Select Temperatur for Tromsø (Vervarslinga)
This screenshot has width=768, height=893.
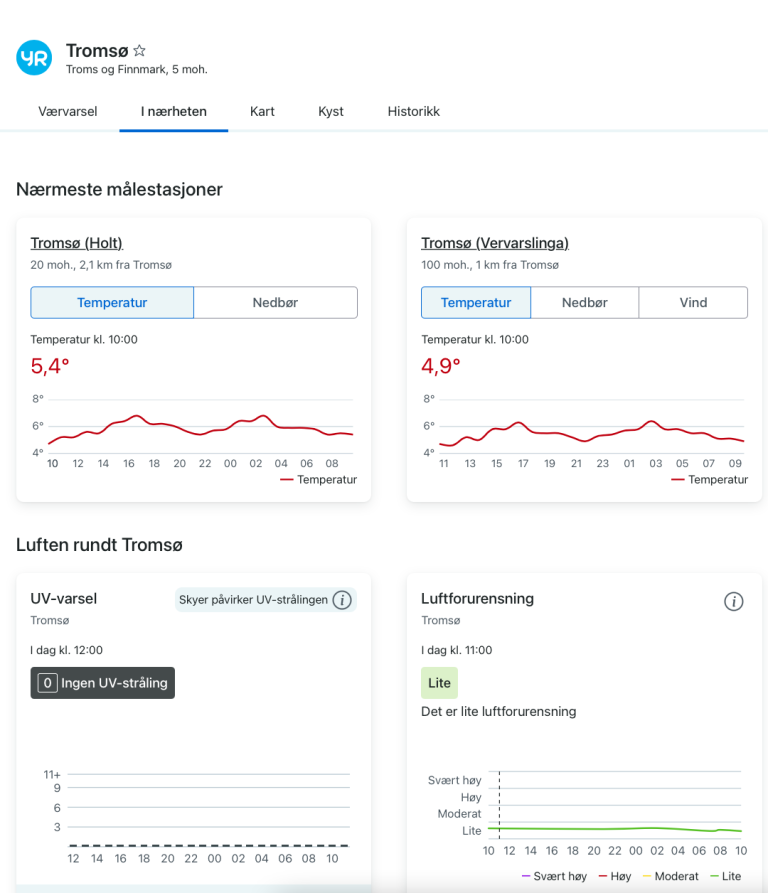coord(476,302)
